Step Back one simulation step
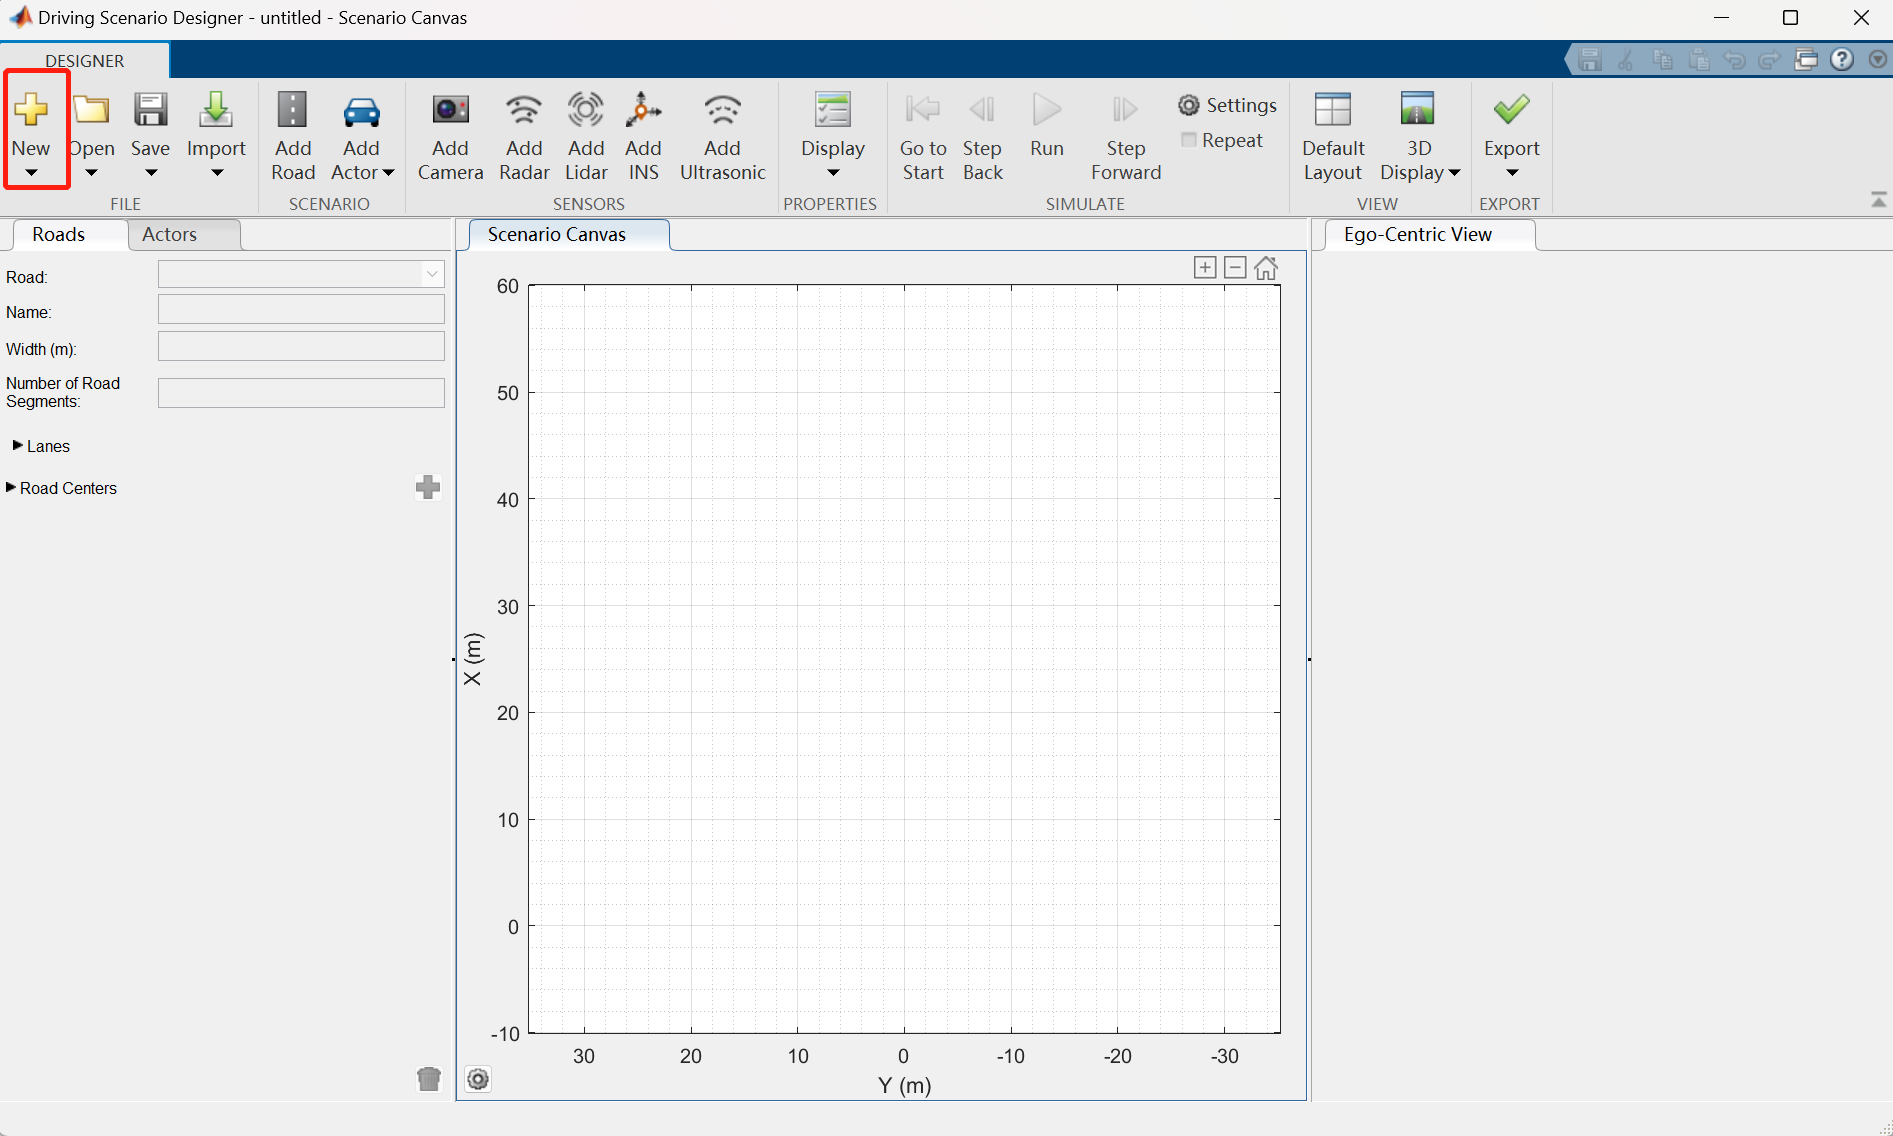1893x1136 pixels. point(982,136)
